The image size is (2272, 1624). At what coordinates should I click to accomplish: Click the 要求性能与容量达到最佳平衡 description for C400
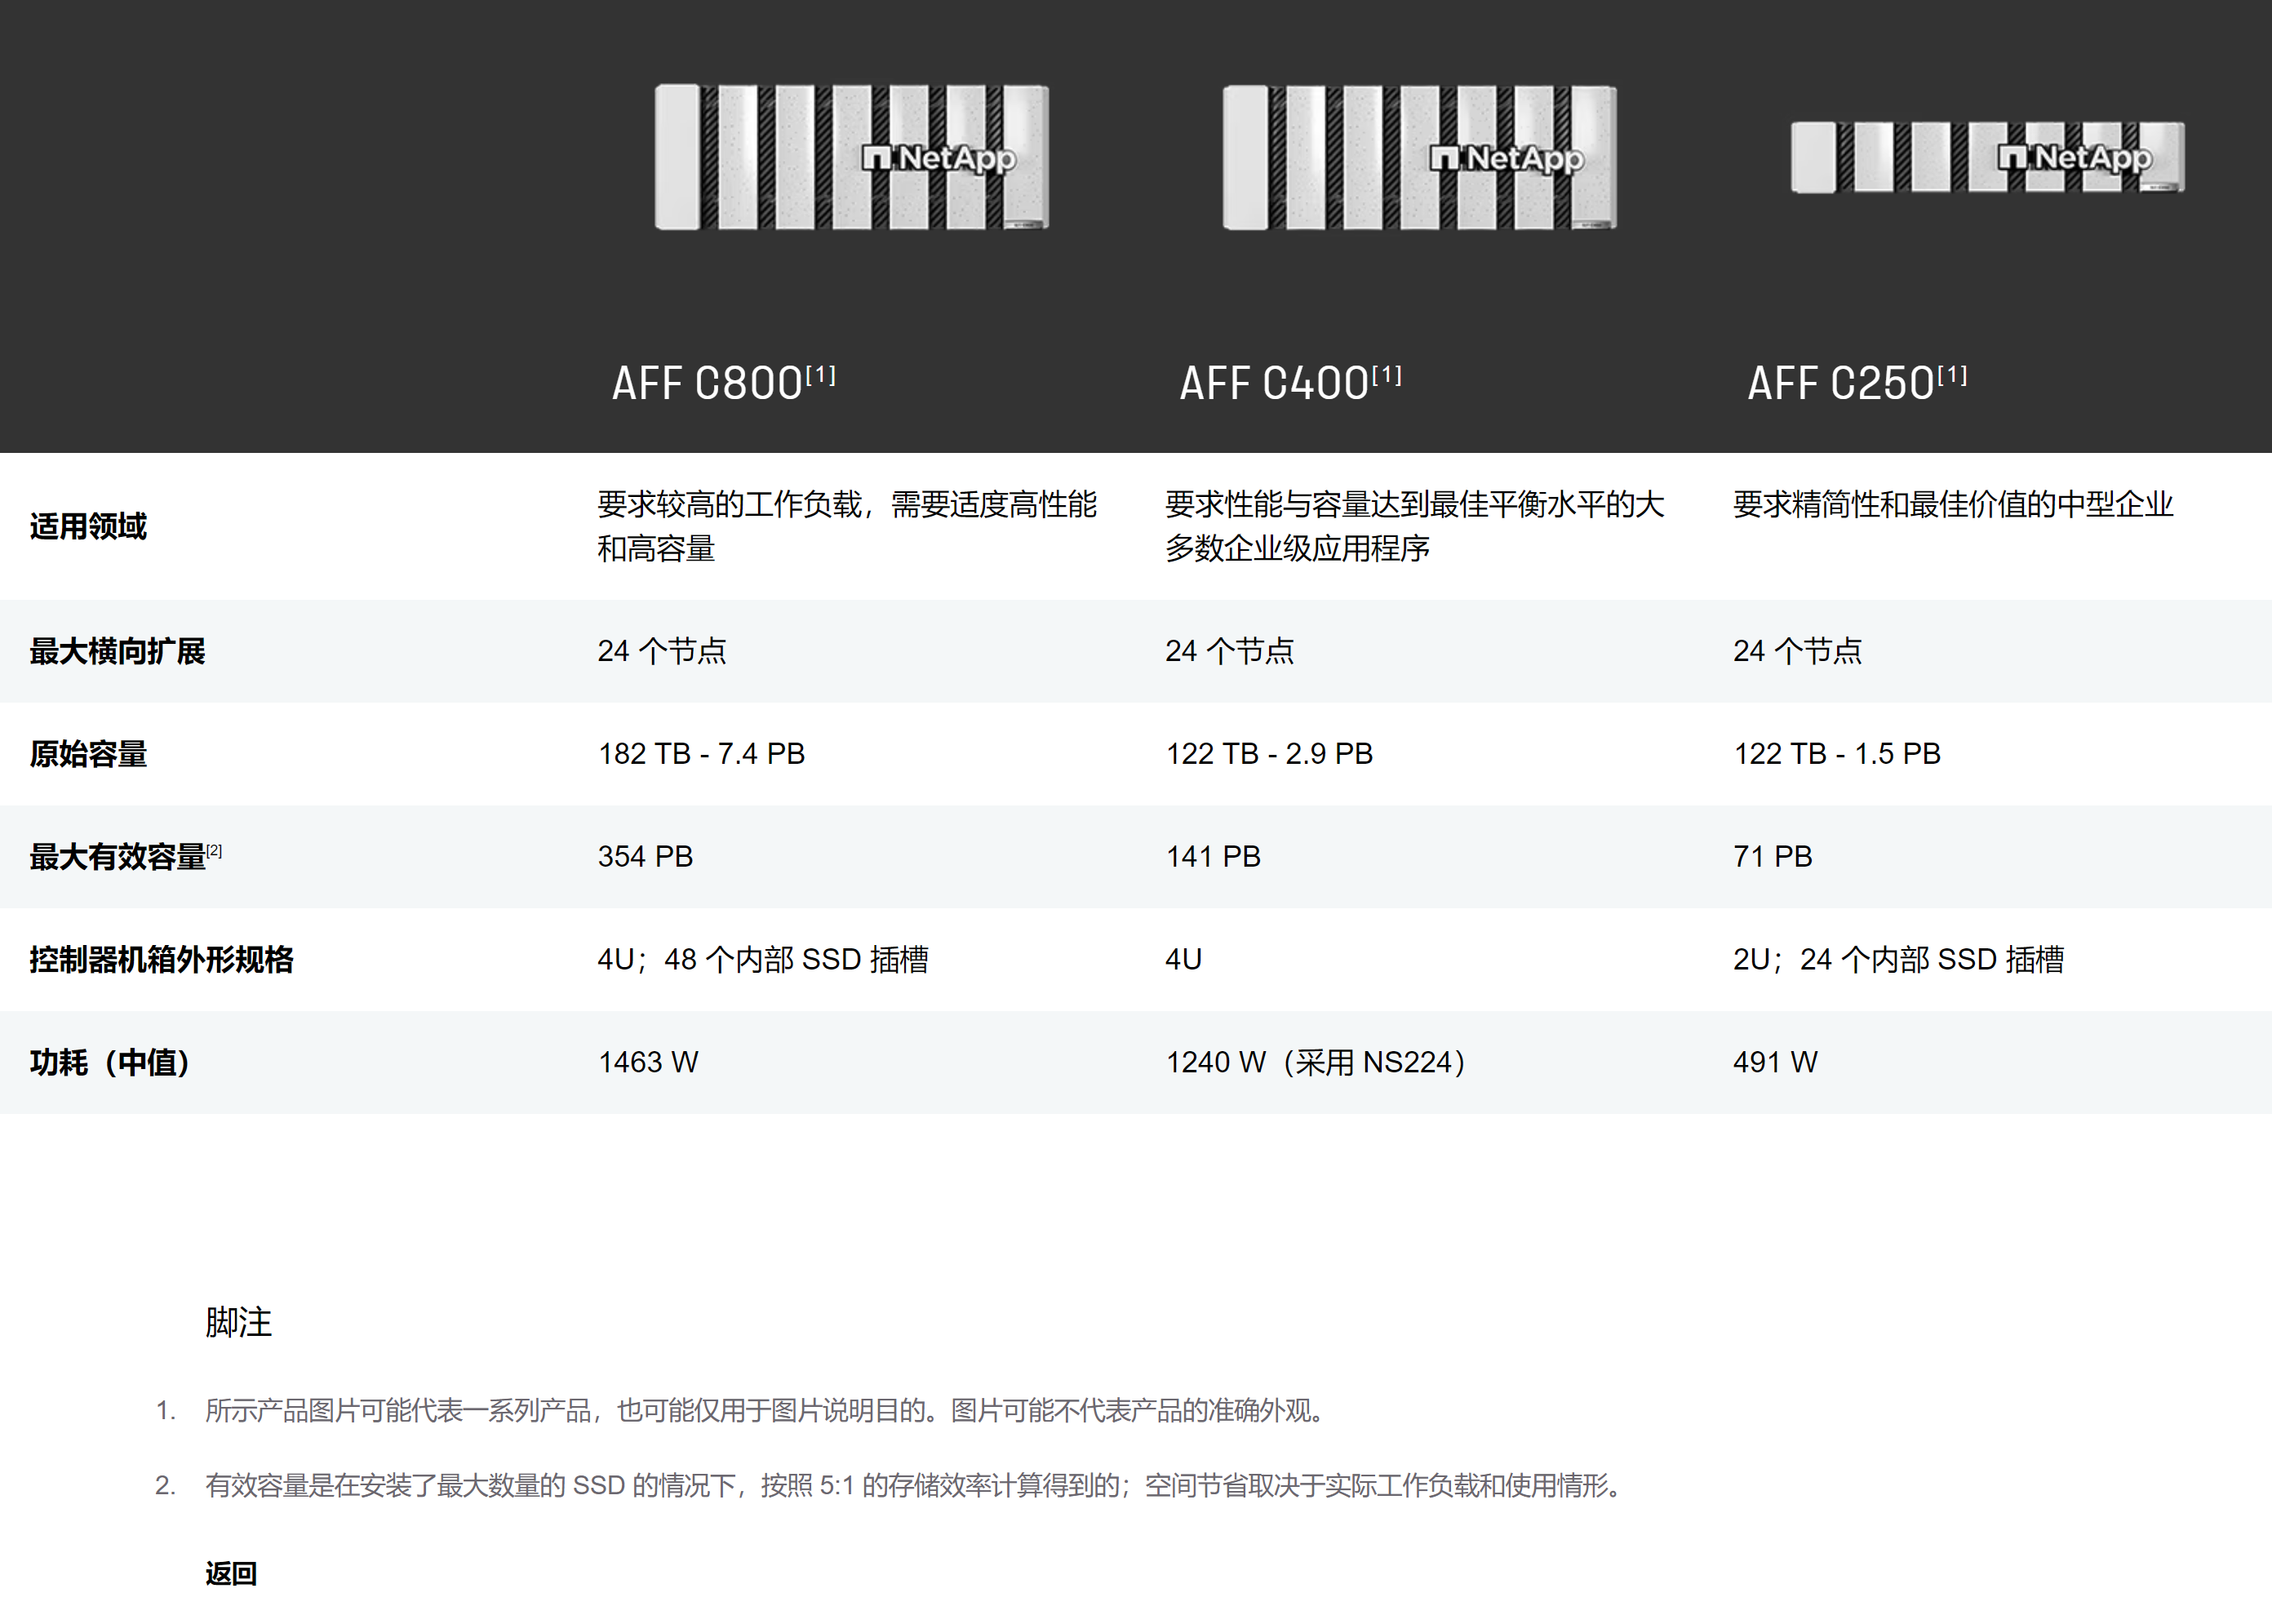coord(1415,526)
